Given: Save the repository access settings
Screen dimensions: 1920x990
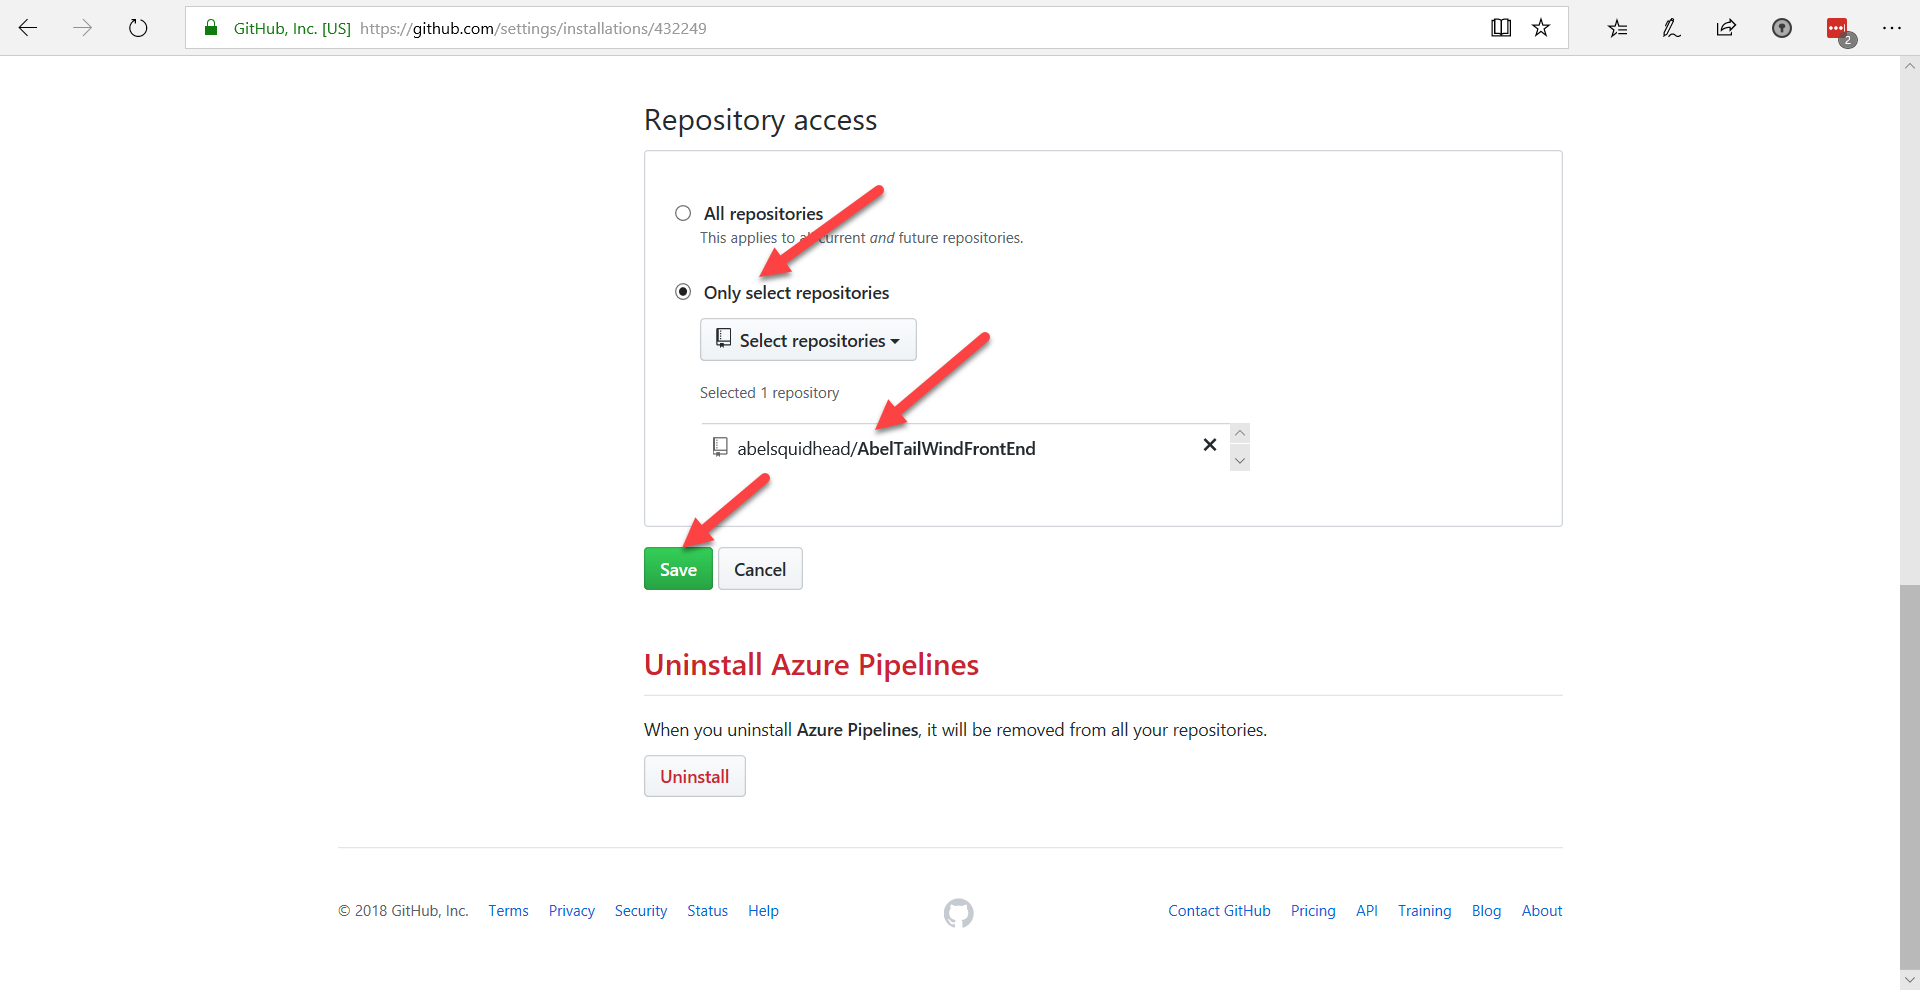Looking at the screenshot, I should (678, 569).
